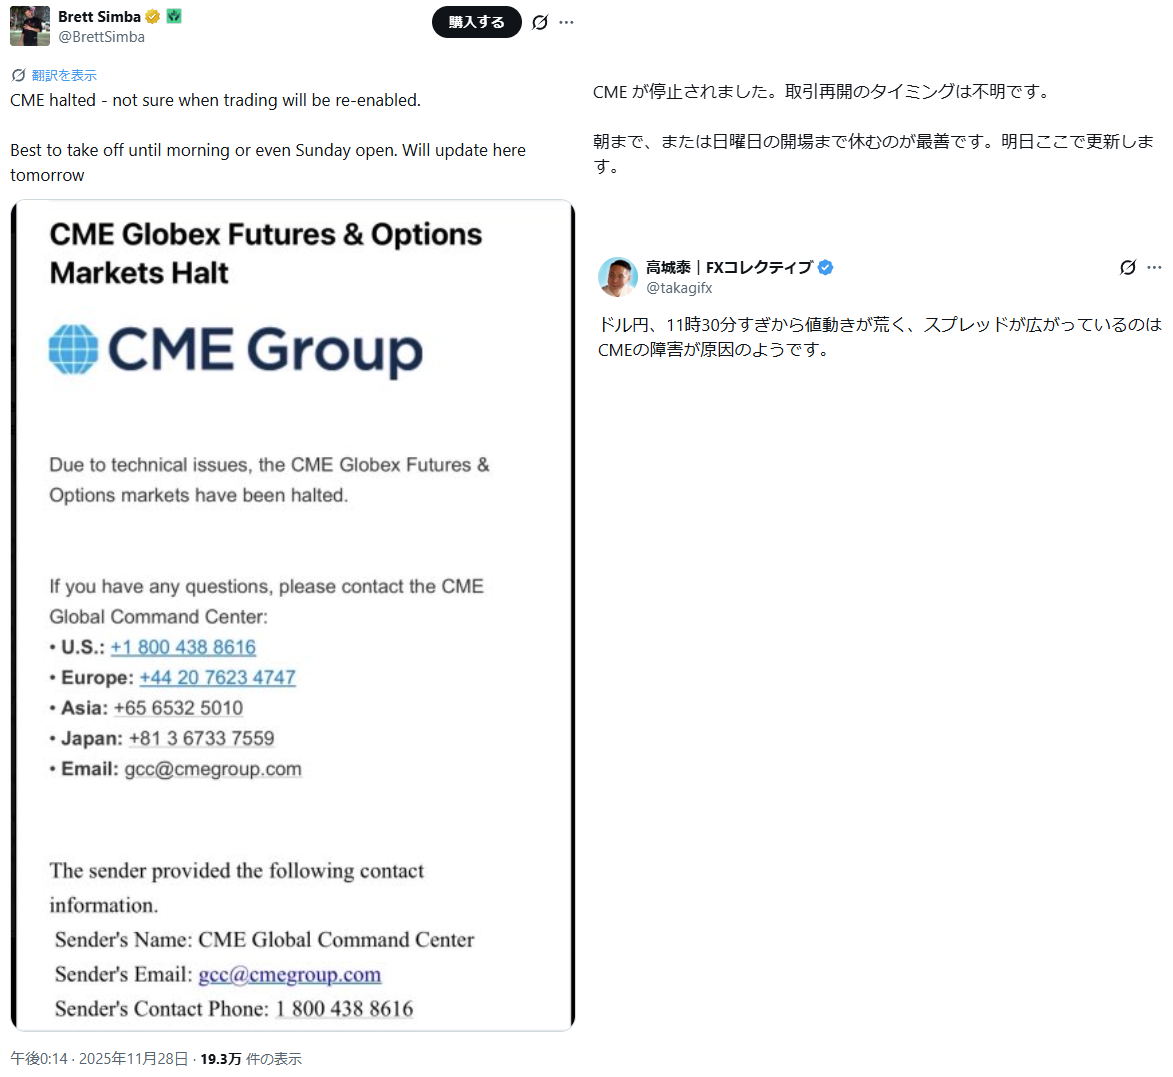
Task: Open the @takagifx handle link
Action: [x=679, y=288]
